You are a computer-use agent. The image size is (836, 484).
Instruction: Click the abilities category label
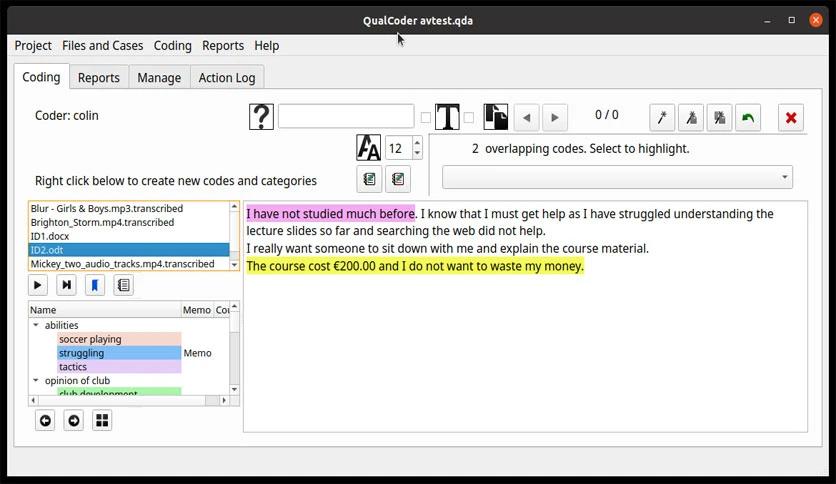coord(61,325)
